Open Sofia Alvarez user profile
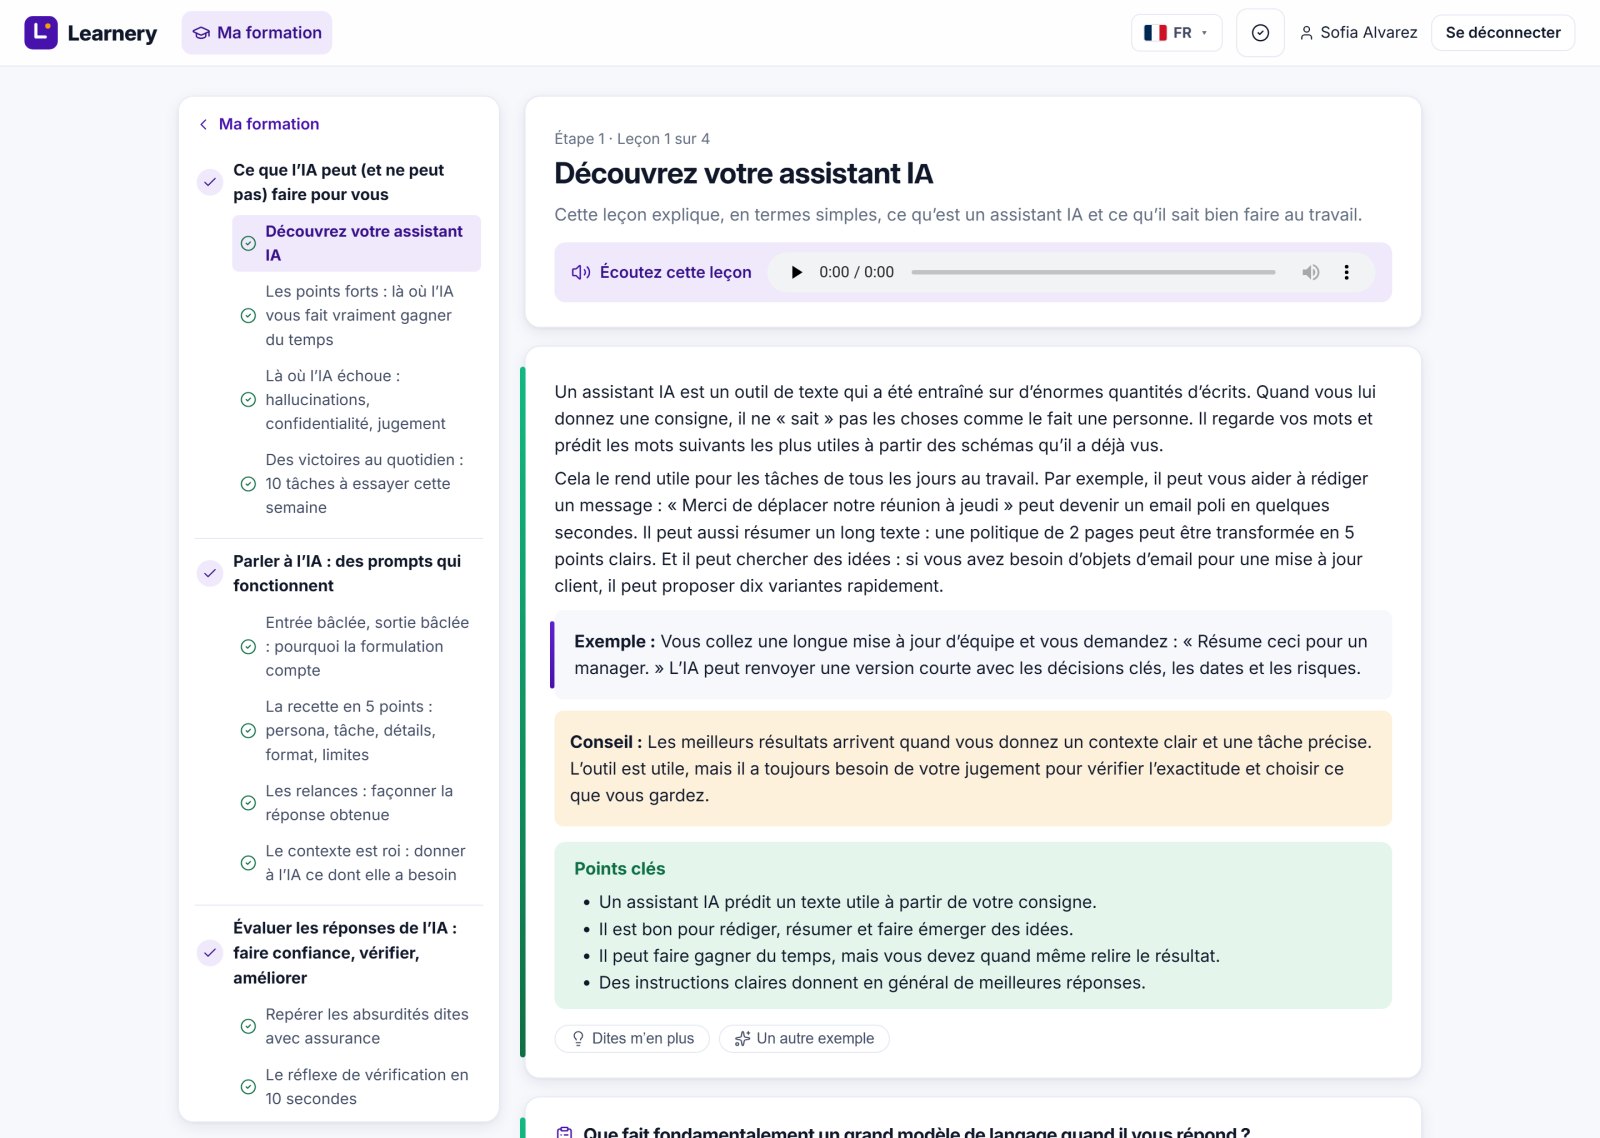 [x=1358, y=33]
